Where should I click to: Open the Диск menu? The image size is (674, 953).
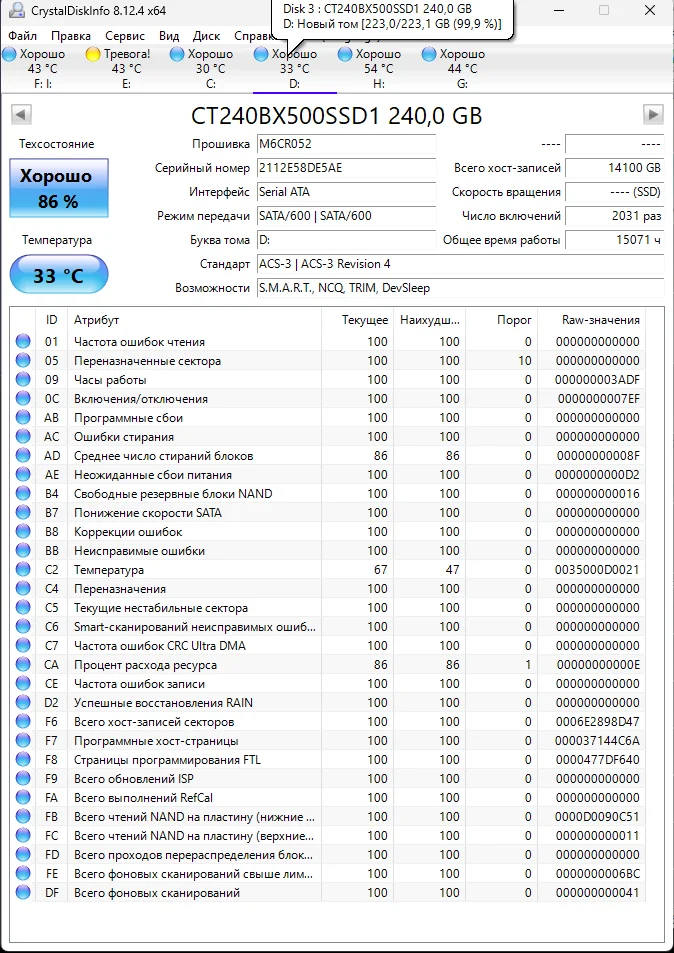click(207, 36)
